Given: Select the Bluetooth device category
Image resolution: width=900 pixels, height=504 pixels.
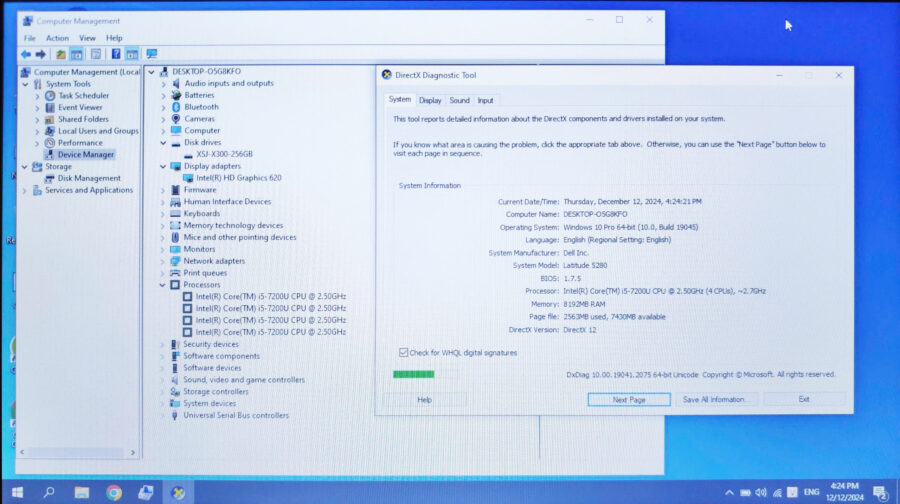Looking at the screenshot, I should 201,107.
